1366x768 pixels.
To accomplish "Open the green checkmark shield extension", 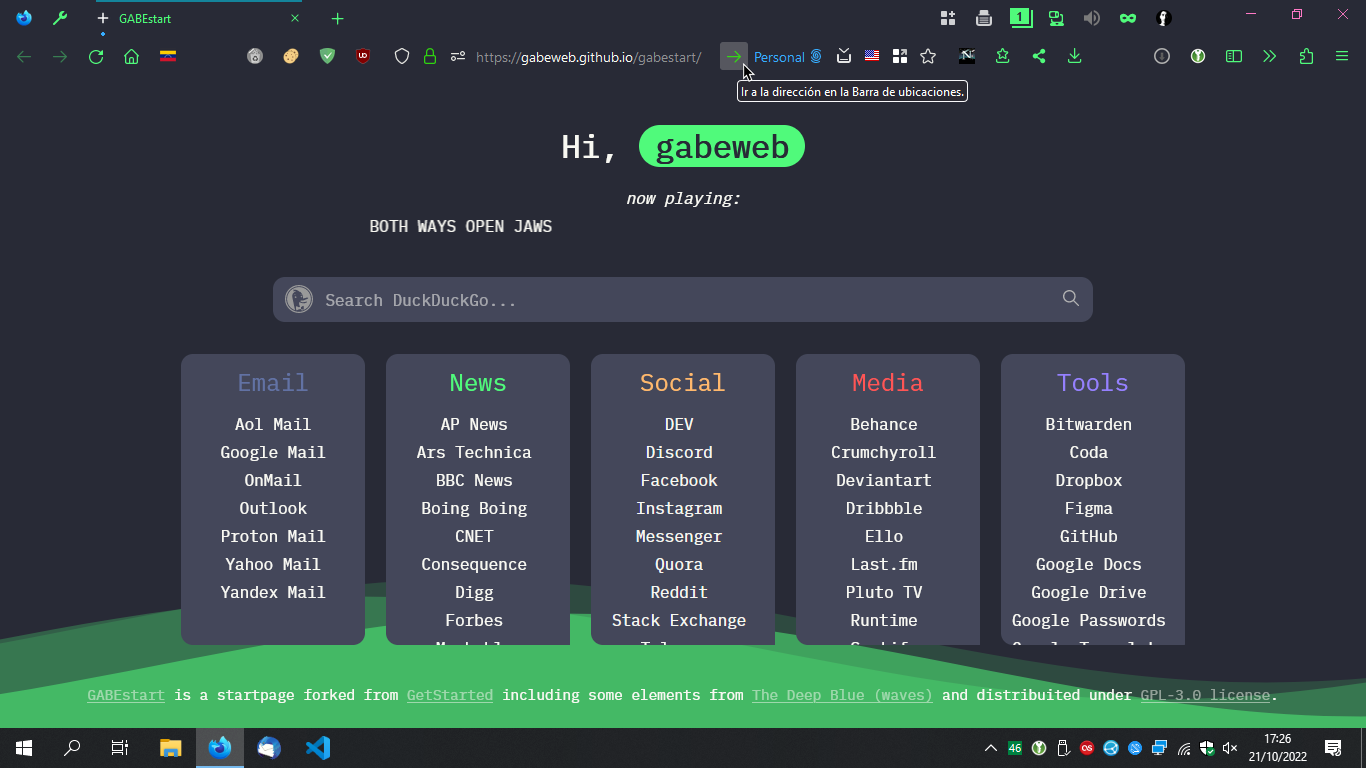I will (x=327, y=57).
